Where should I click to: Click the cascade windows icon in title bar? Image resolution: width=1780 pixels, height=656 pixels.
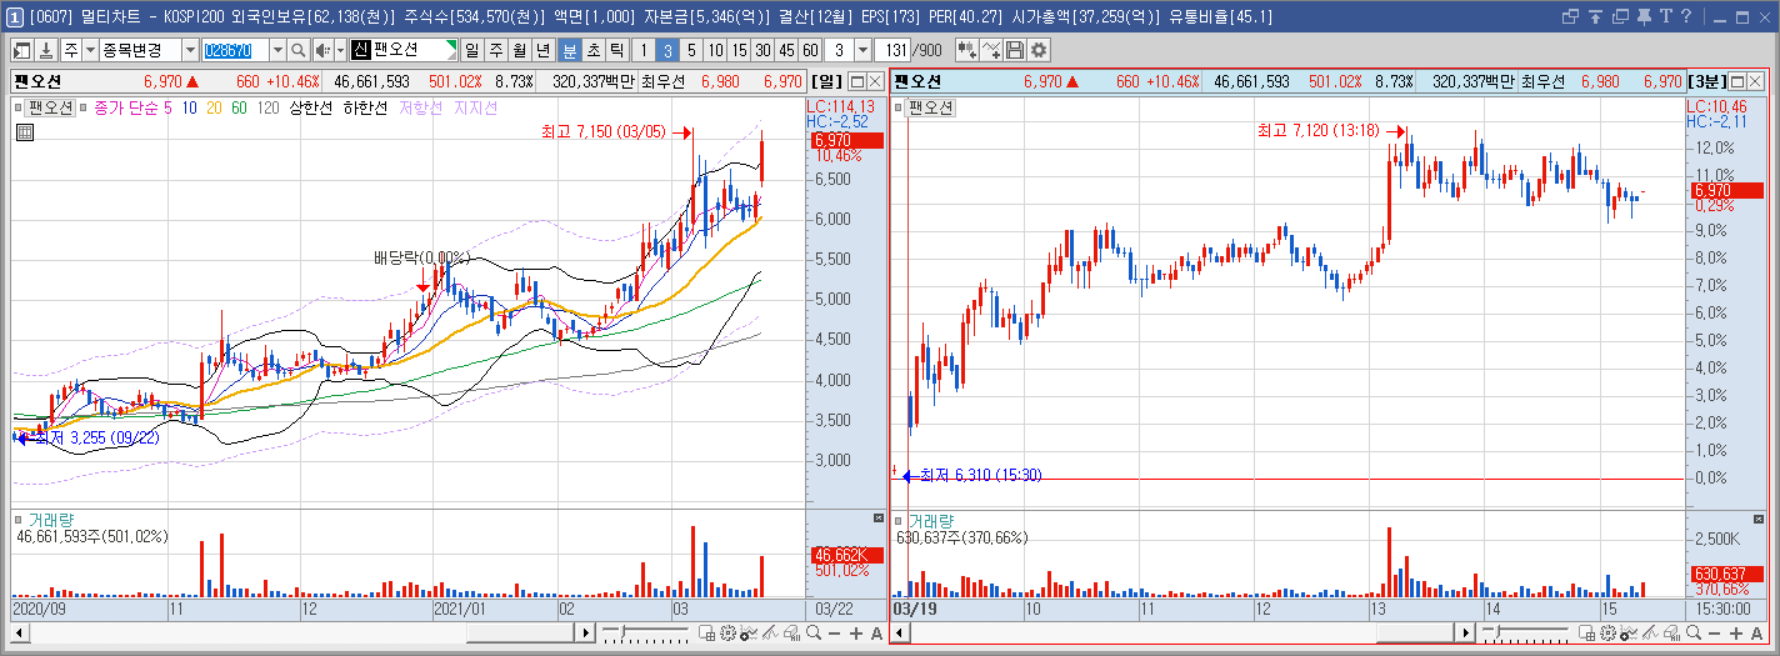[x=1620, y=16]
